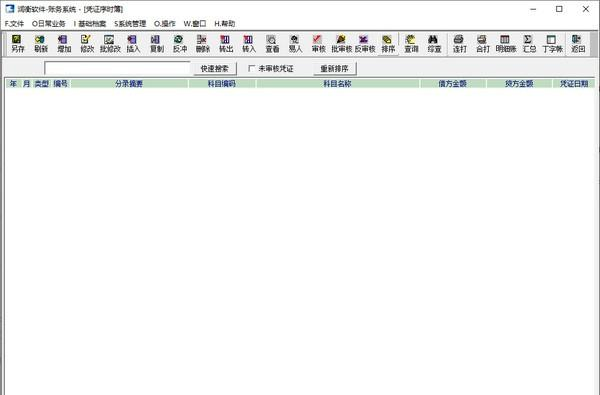Refresh the list with the 刷新 icon
The width and height of the screenshot is (600, 395).
pyautogui.click(x=41, y=44)
